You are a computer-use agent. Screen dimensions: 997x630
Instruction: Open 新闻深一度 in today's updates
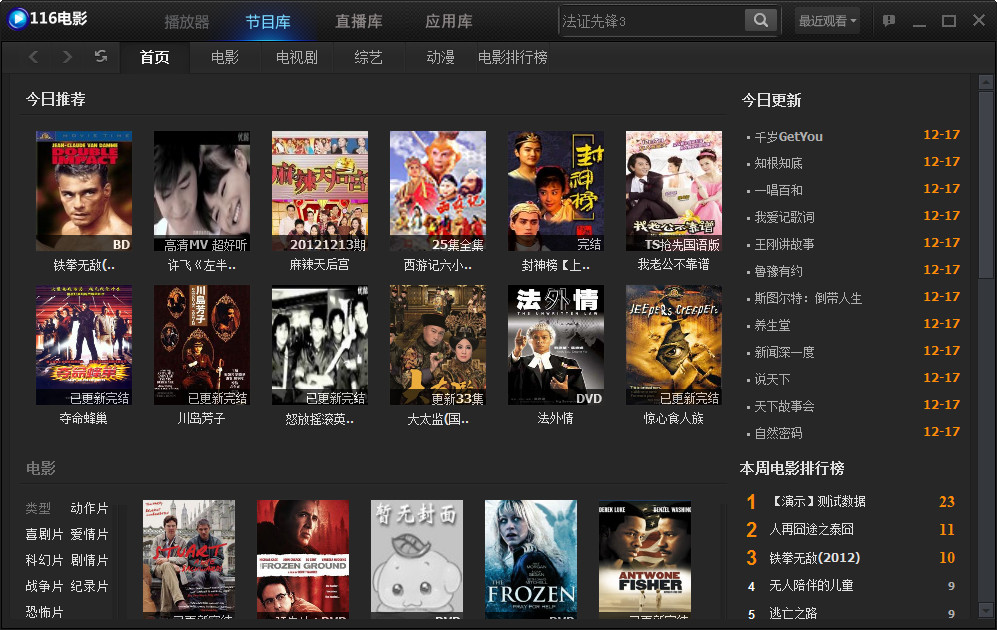tap(785, 352)
